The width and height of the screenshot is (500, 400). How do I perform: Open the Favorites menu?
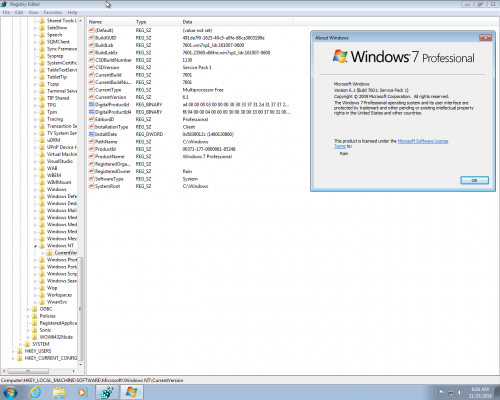(x=53, y=12)
